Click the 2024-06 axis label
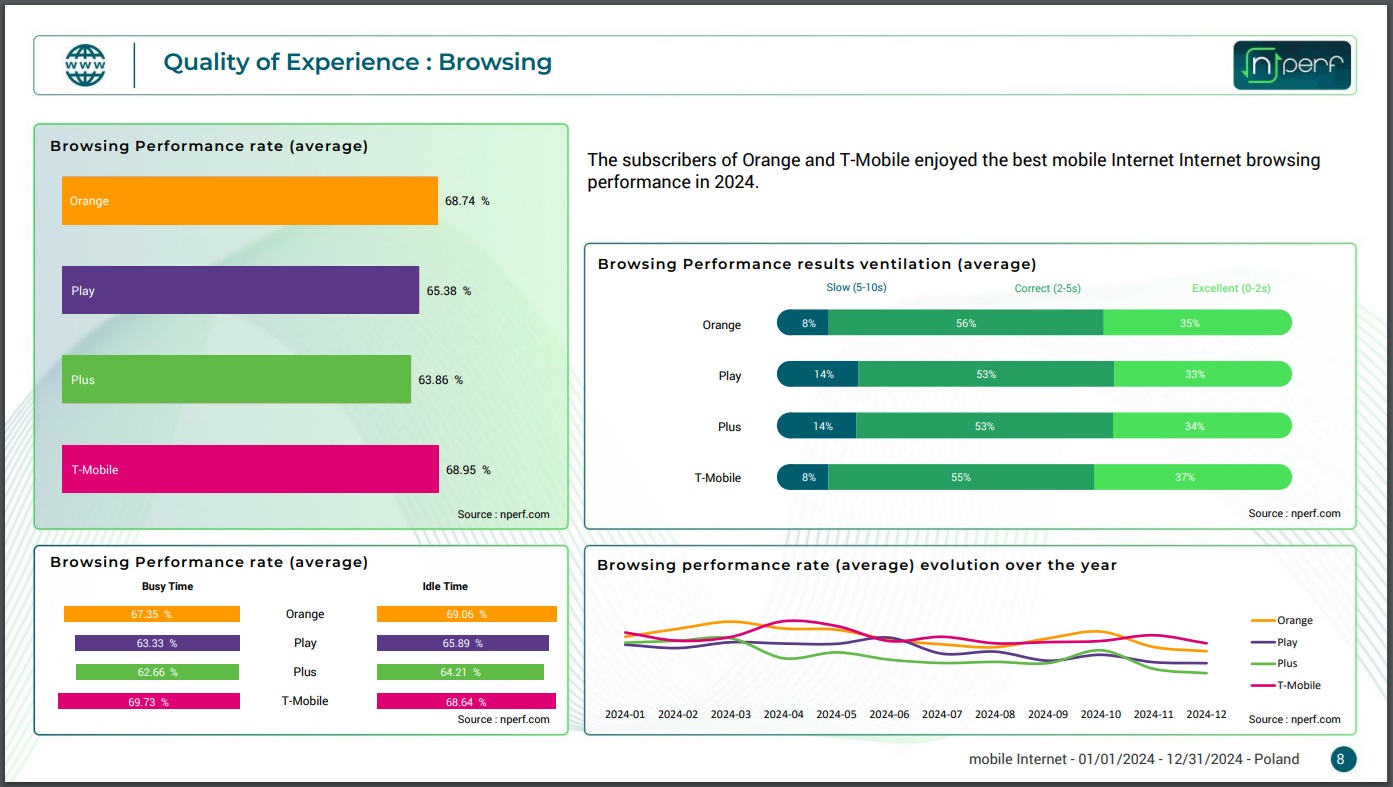Image resolution: width=1393 pixels, height=787 pixels. [889, 714]
